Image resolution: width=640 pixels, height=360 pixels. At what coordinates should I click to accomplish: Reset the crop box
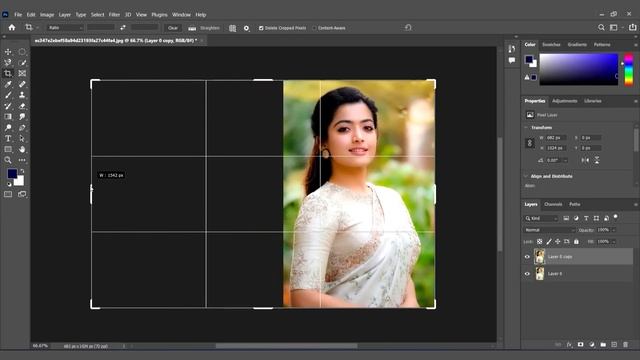click(408, 27)
